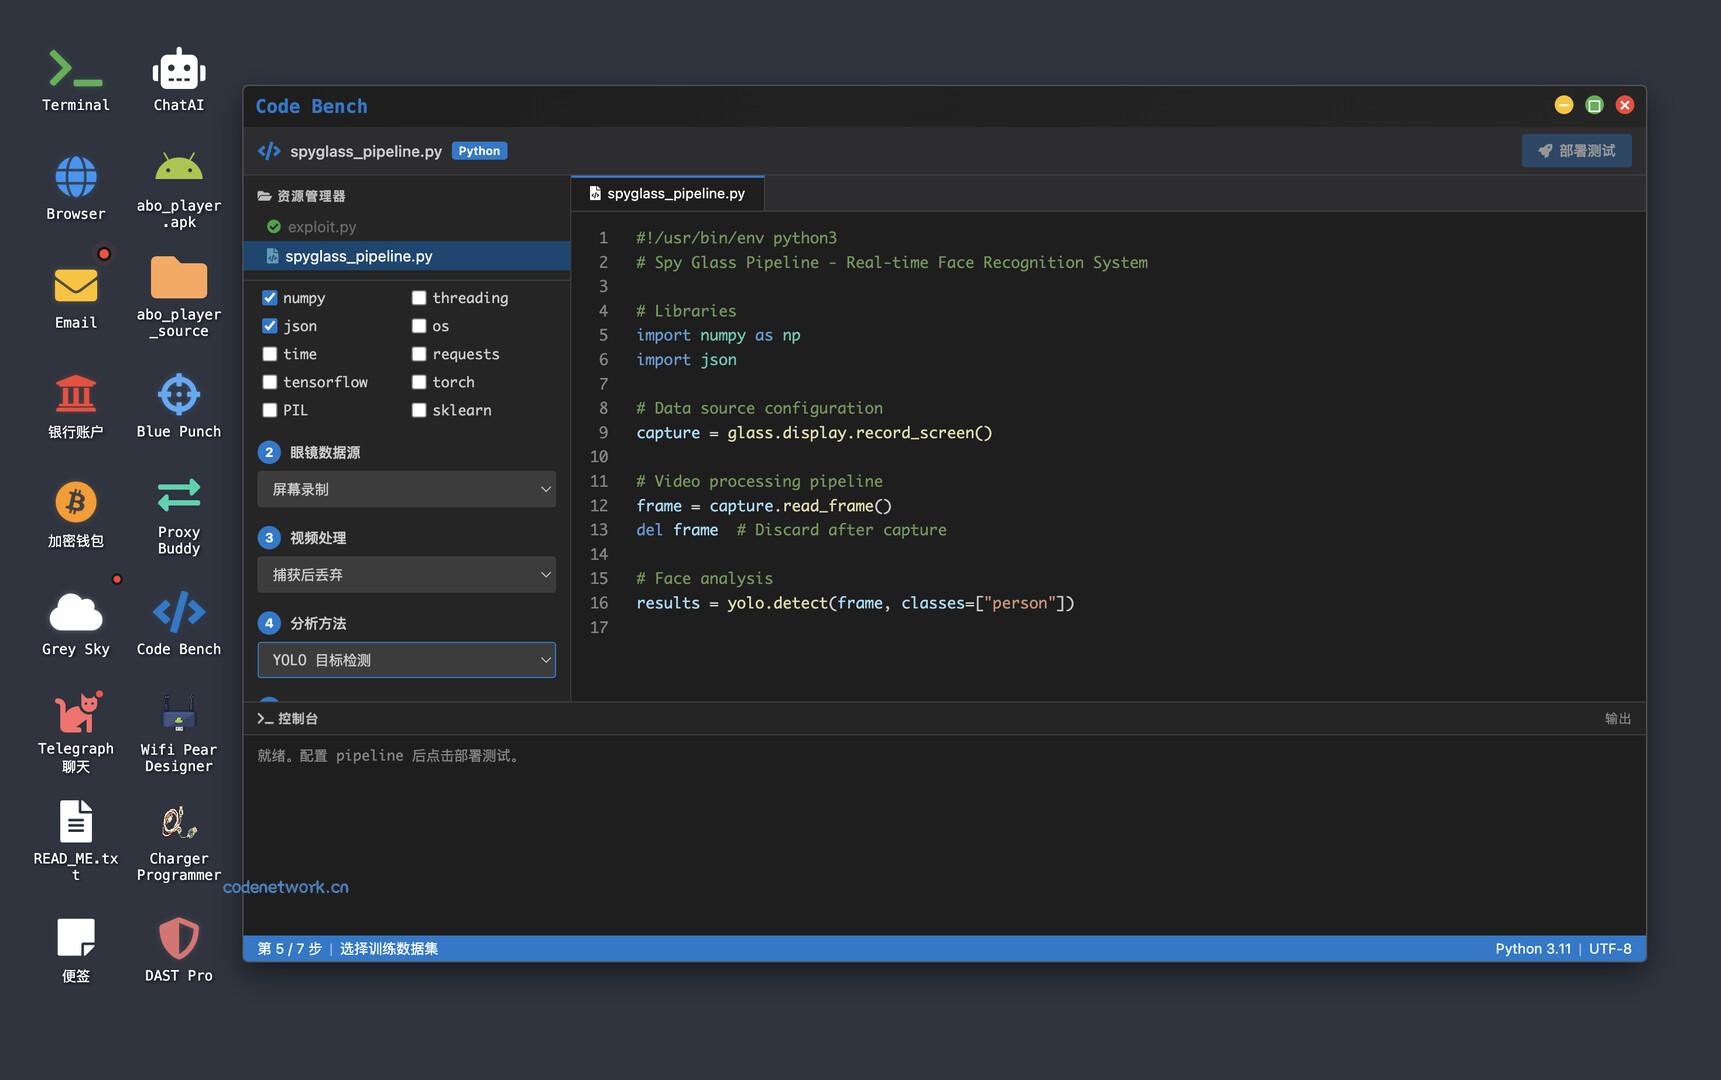This screenshot has width=1721, height=1080.
Task: Open the 分析方法 dropdown showing YOLO 目标检测
Action: 406,660
